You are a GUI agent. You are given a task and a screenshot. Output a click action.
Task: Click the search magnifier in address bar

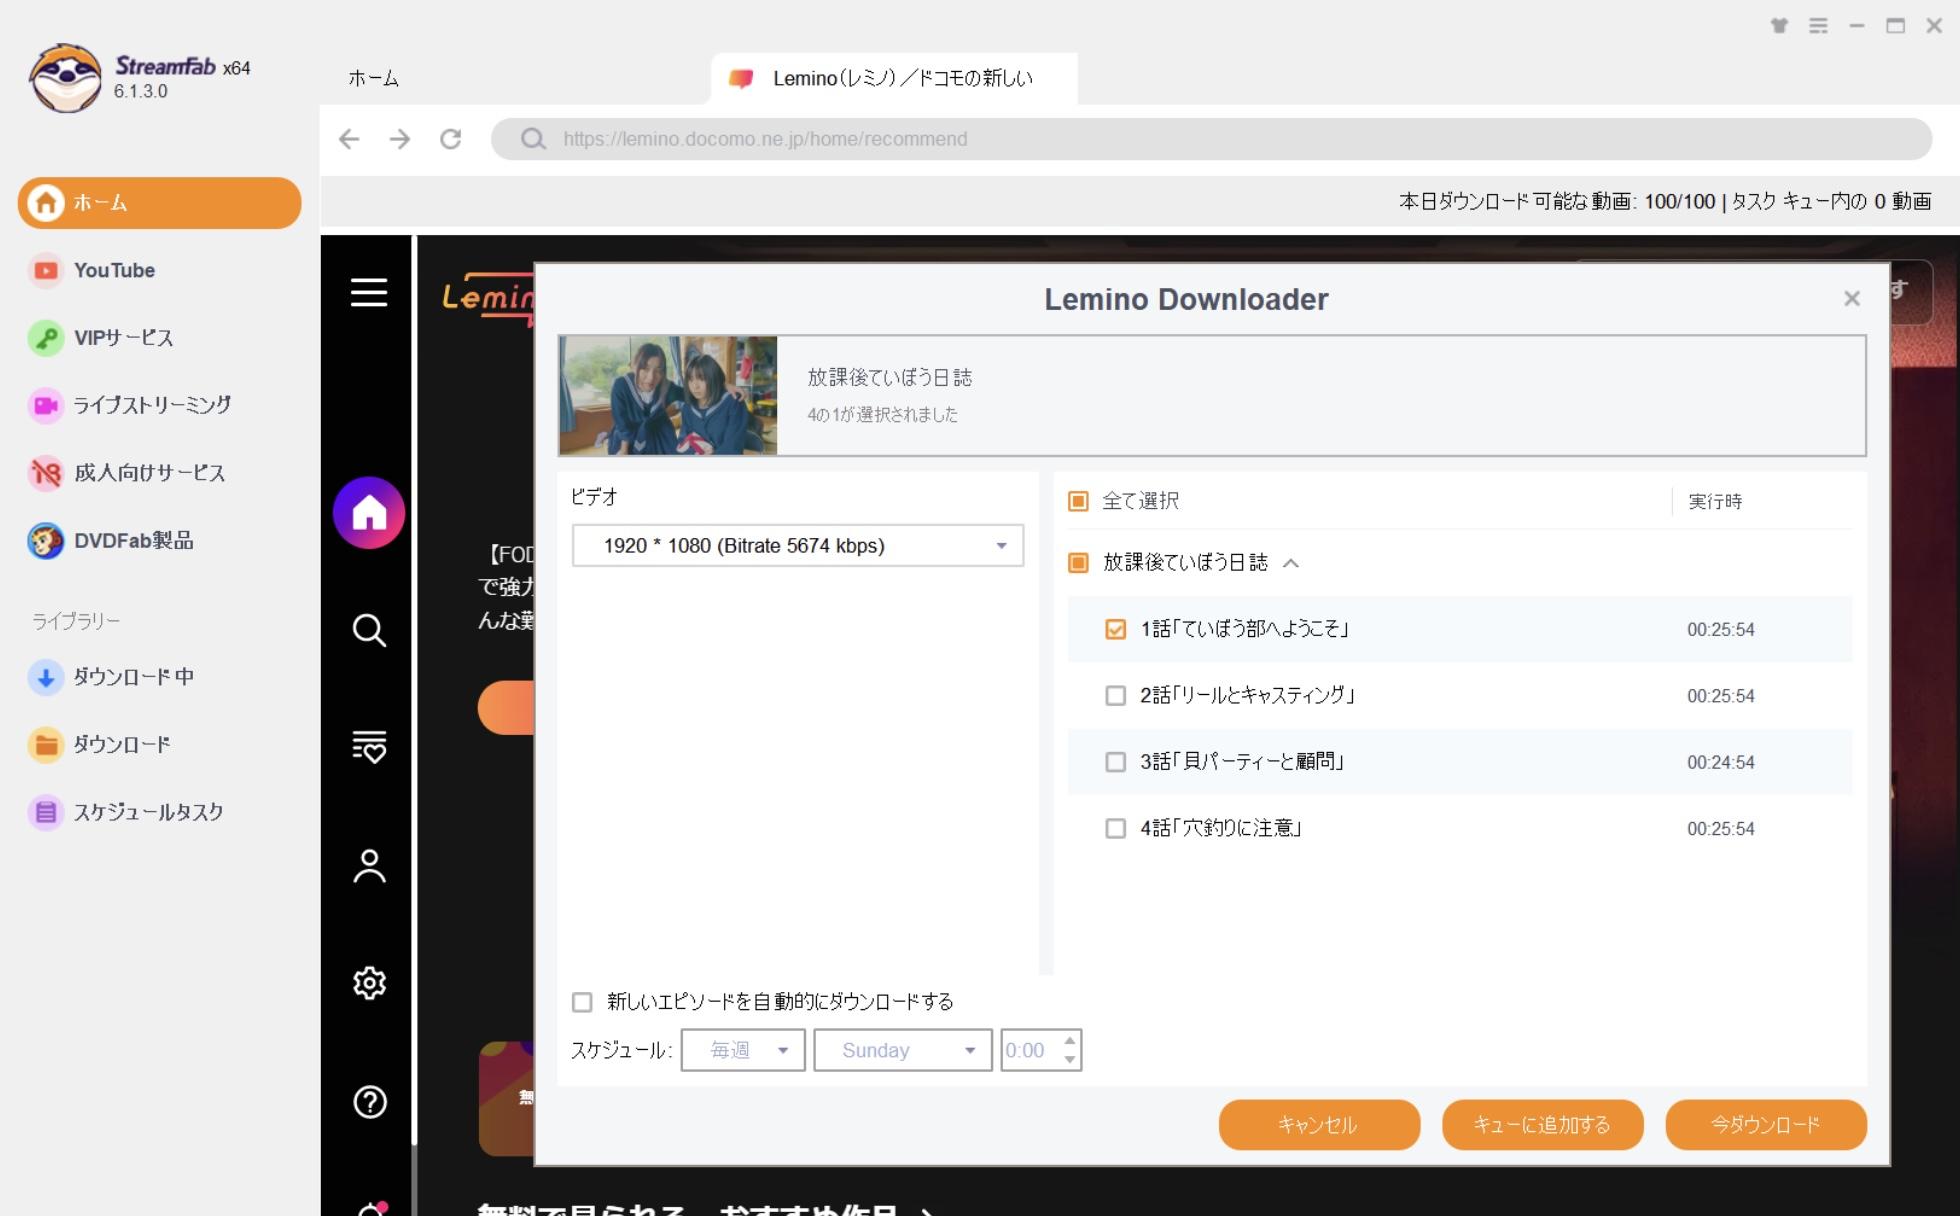point(533,139)
